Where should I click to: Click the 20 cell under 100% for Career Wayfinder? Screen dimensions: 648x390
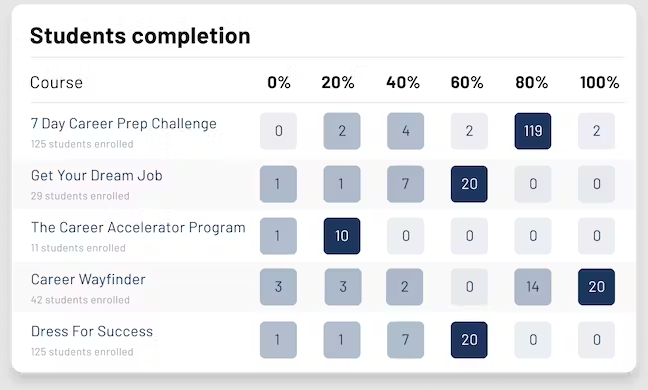point(596,287)
